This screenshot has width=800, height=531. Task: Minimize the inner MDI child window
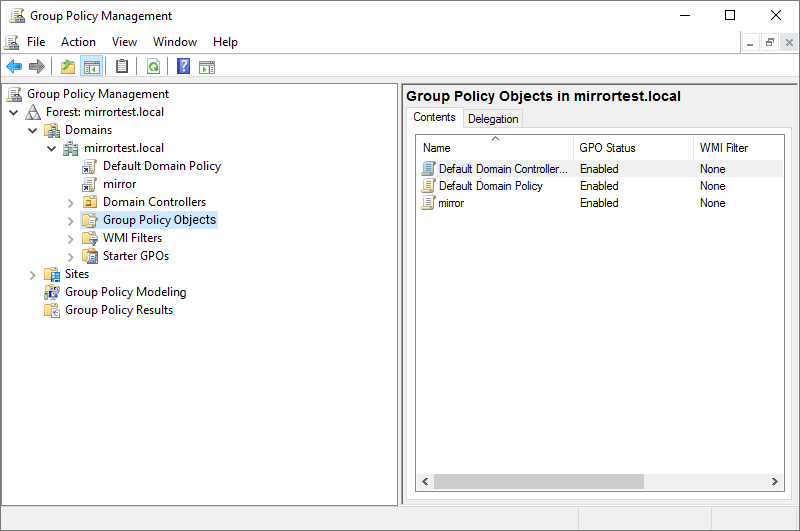tap(749, 42)
